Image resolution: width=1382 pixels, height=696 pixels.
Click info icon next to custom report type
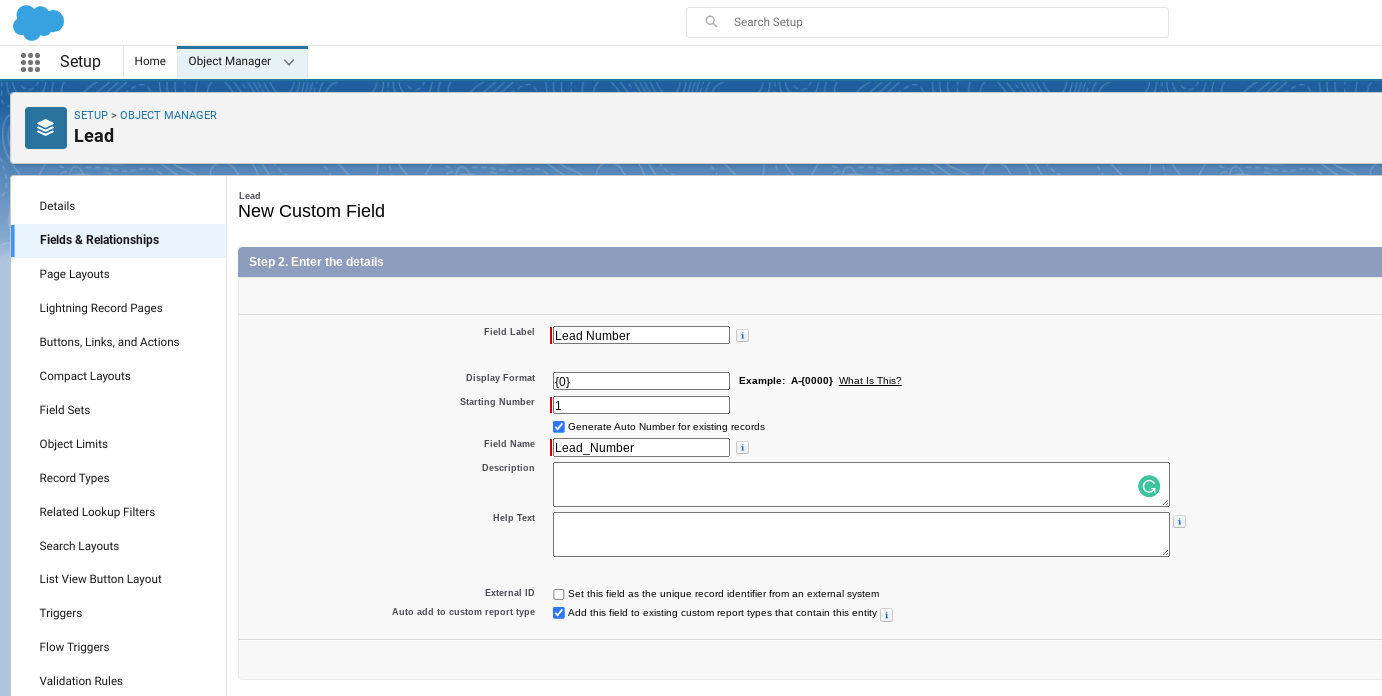point(886,615)
